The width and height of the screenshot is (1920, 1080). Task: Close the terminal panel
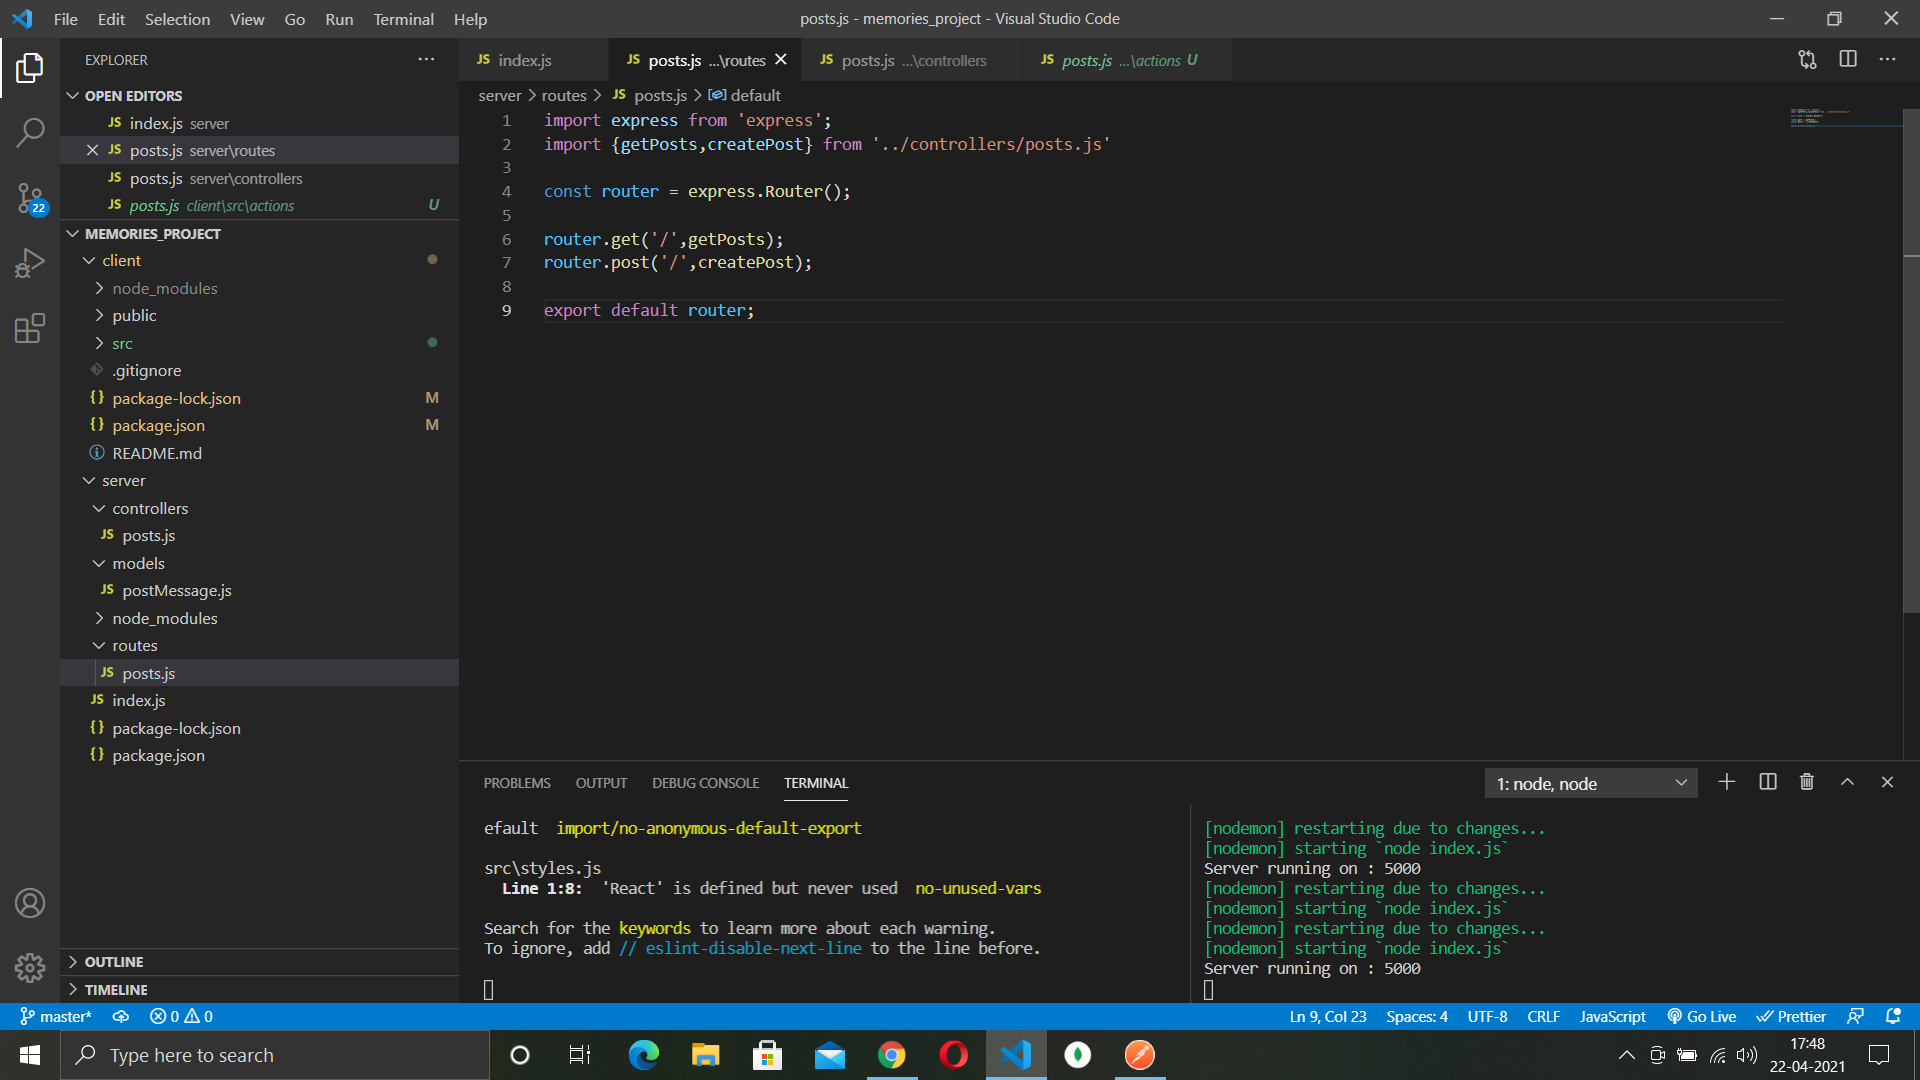pos(1887,782)
